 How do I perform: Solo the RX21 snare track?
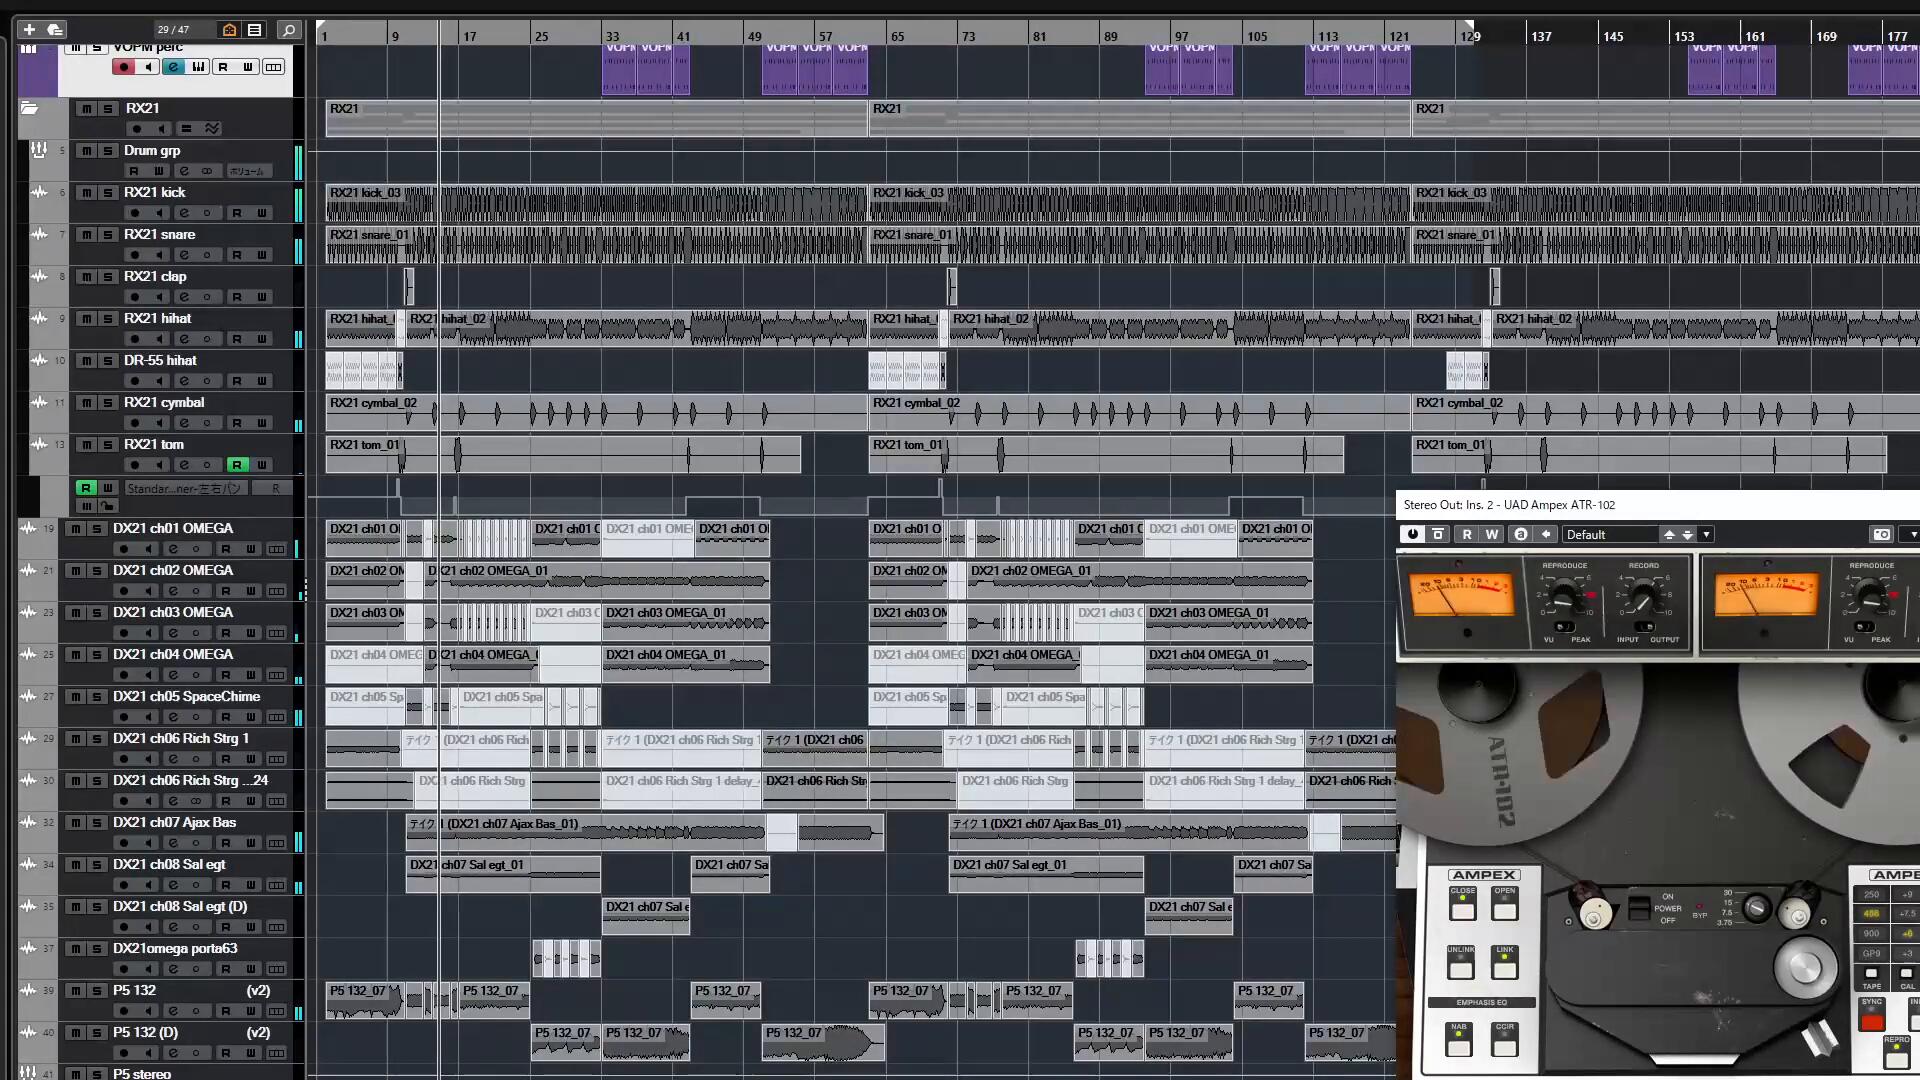108,235
